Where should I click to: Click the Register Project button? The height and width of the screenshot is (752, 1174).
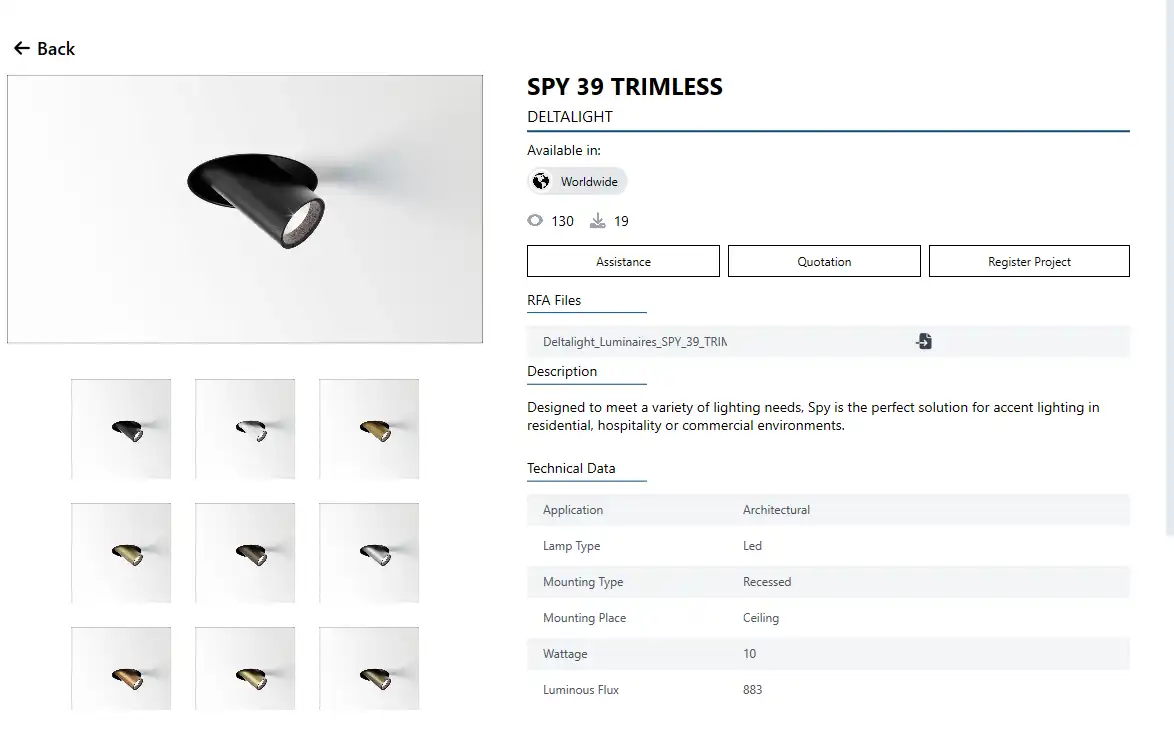[1029, 262]
